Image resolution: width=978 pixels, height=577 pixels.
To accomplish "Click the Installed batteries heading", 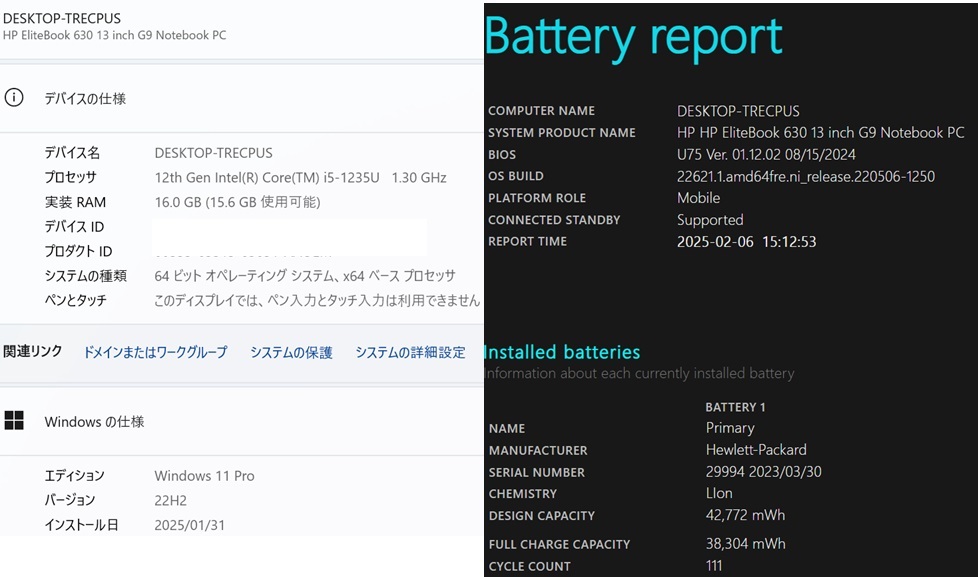I will [562, 352].
